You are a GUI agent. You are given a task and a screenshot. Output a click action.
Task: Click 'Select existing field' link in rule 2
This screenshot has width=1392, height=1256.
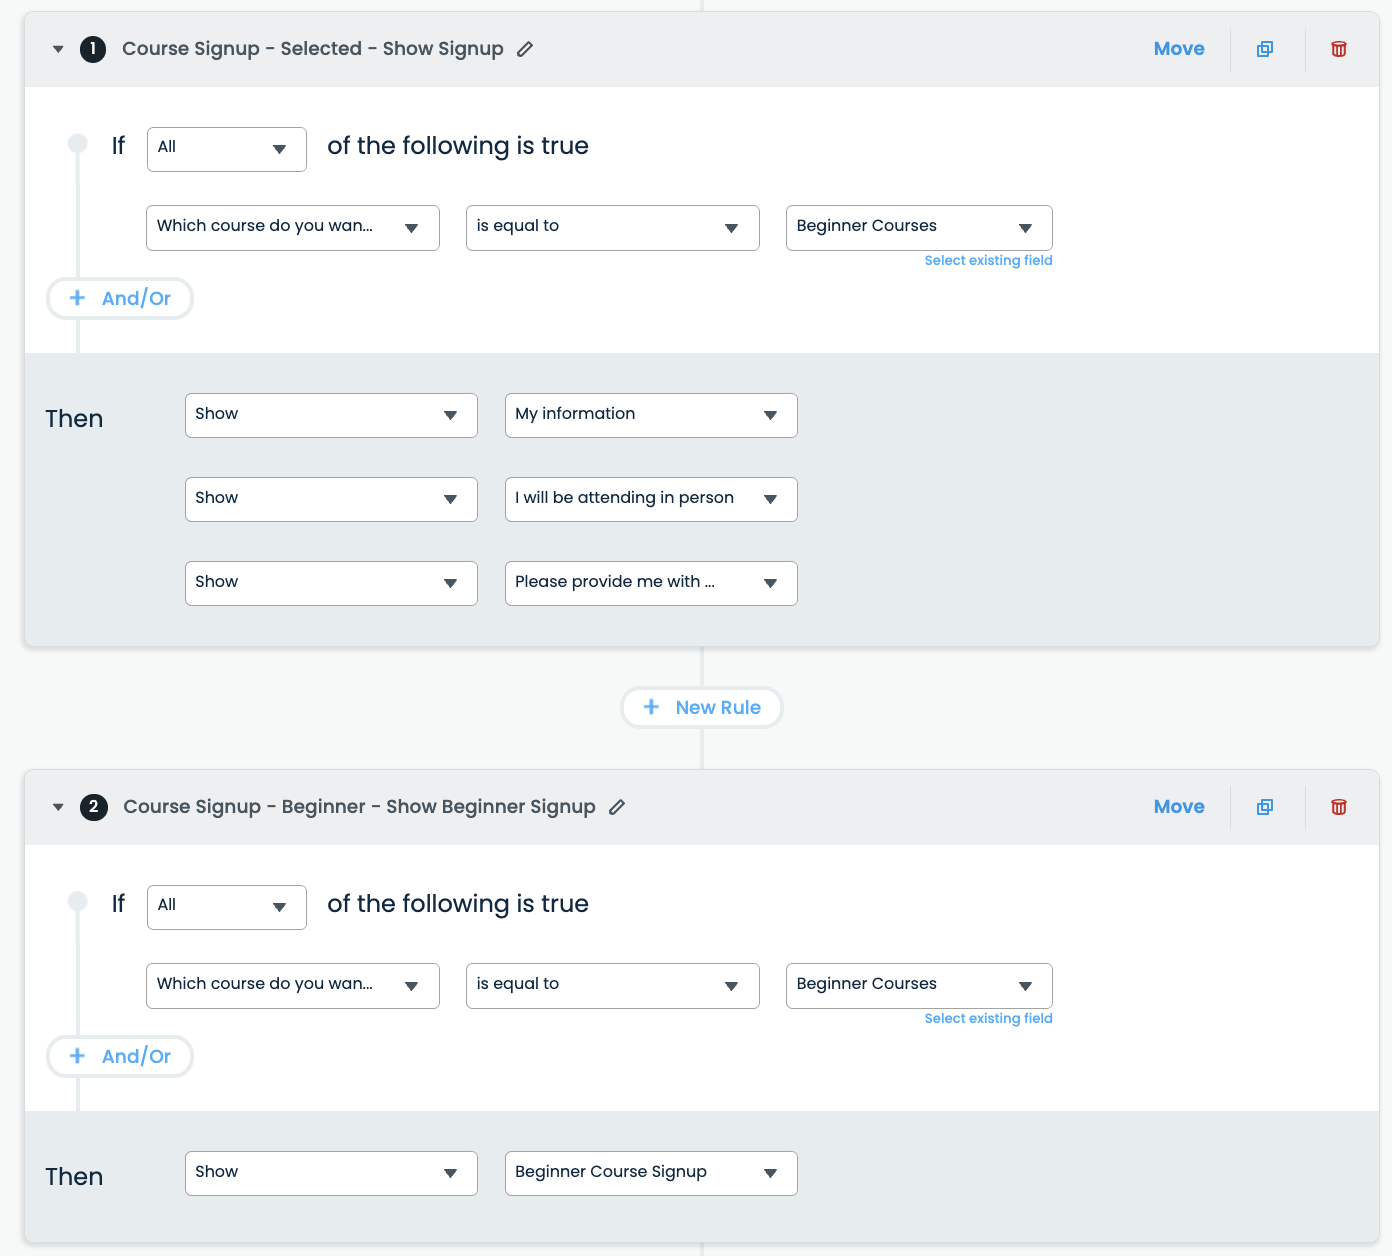988,1019
